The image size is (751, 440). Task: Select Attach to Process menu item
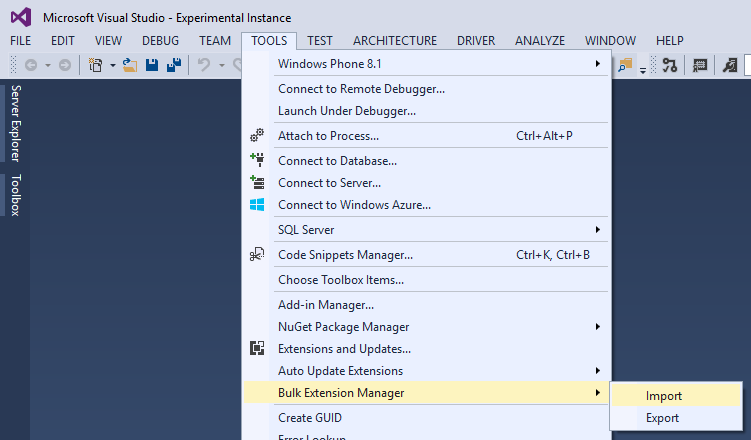coord(426,135)
